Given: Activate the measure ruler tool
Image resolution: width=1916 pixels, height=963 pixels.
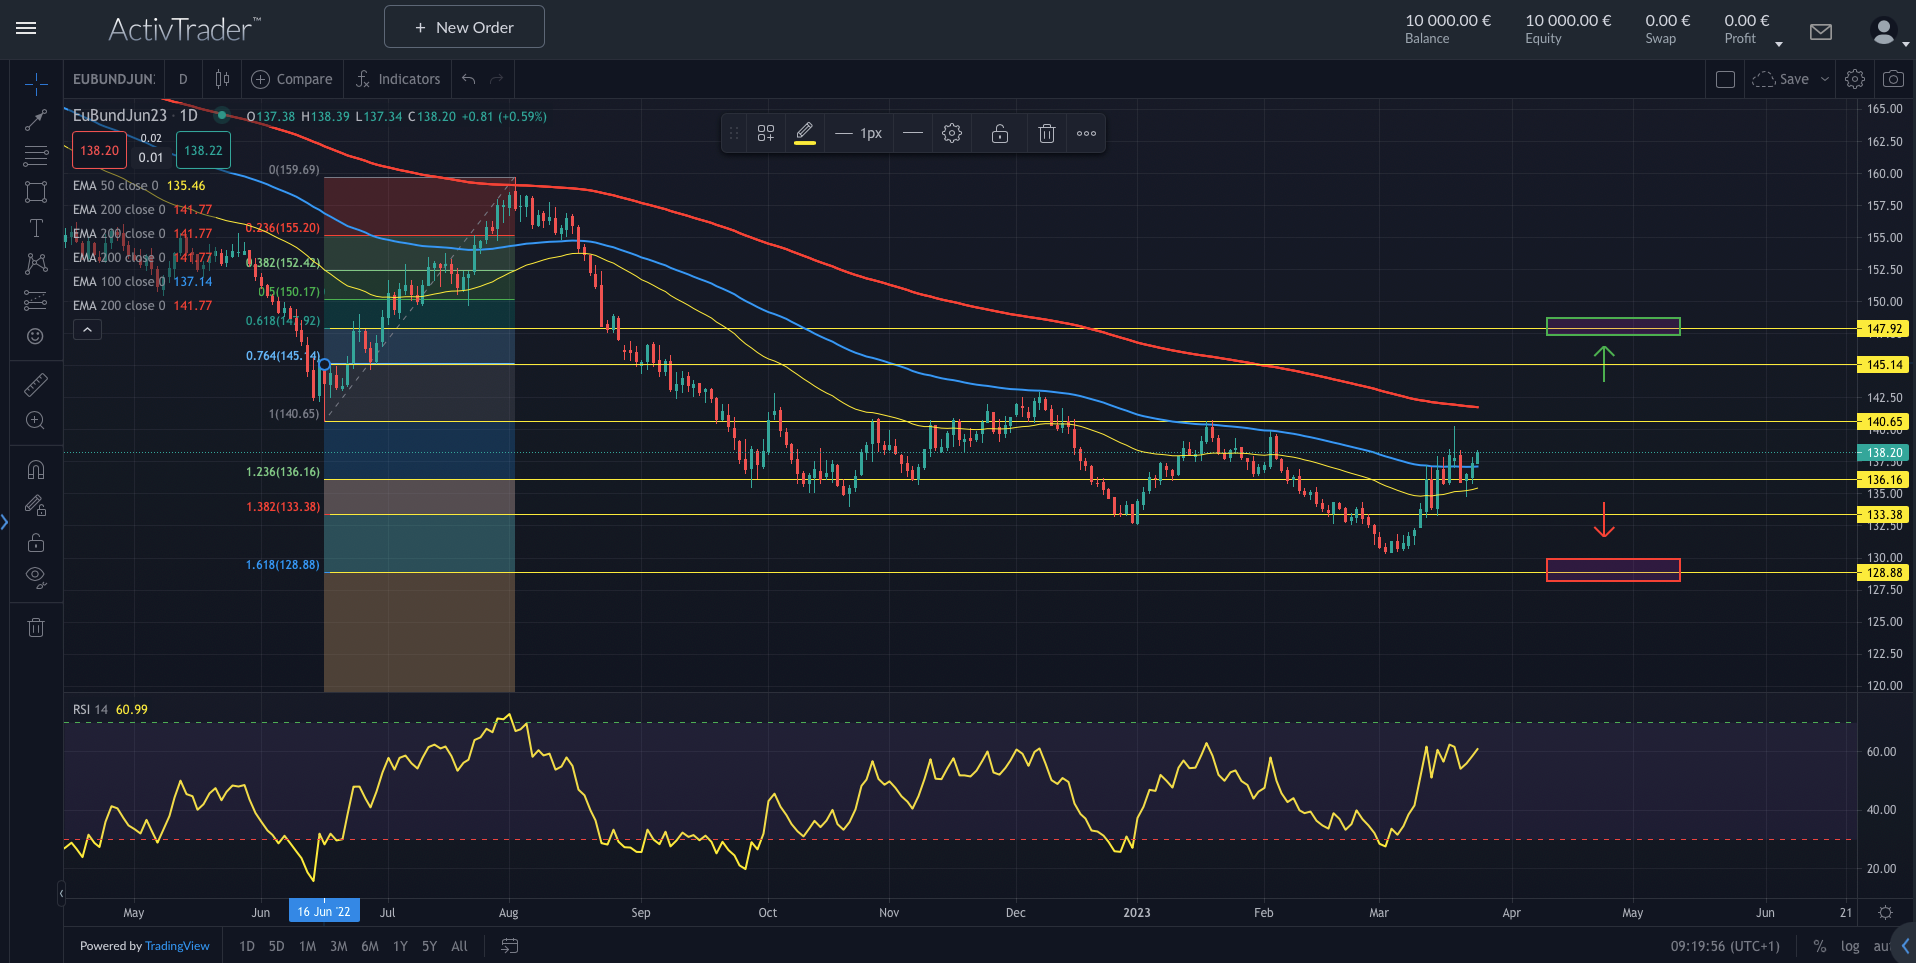Looking at the screenshot, I should [x=36, y=384].
